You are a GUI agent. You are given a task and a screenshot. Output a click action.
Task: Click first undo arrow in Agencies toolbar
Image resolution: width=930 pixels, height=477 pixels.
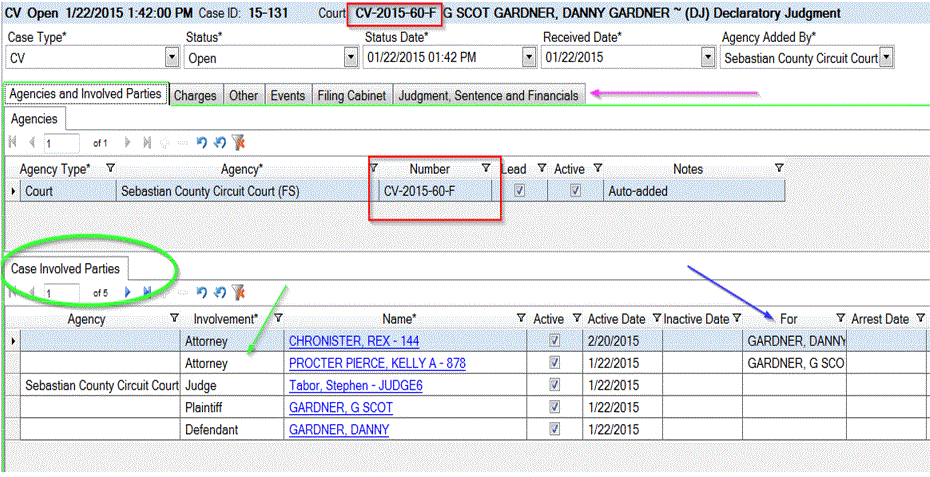click(202, 143)
